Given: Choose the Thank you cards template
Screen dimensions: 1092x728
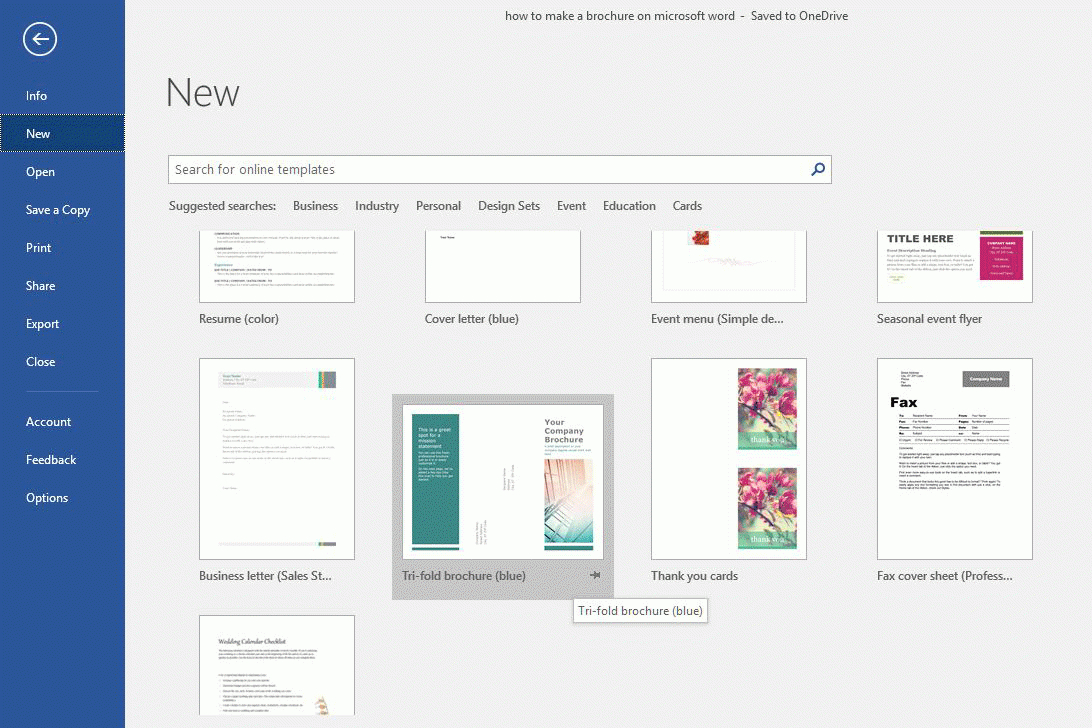Looking at the screenshot, I should (729, 459).
